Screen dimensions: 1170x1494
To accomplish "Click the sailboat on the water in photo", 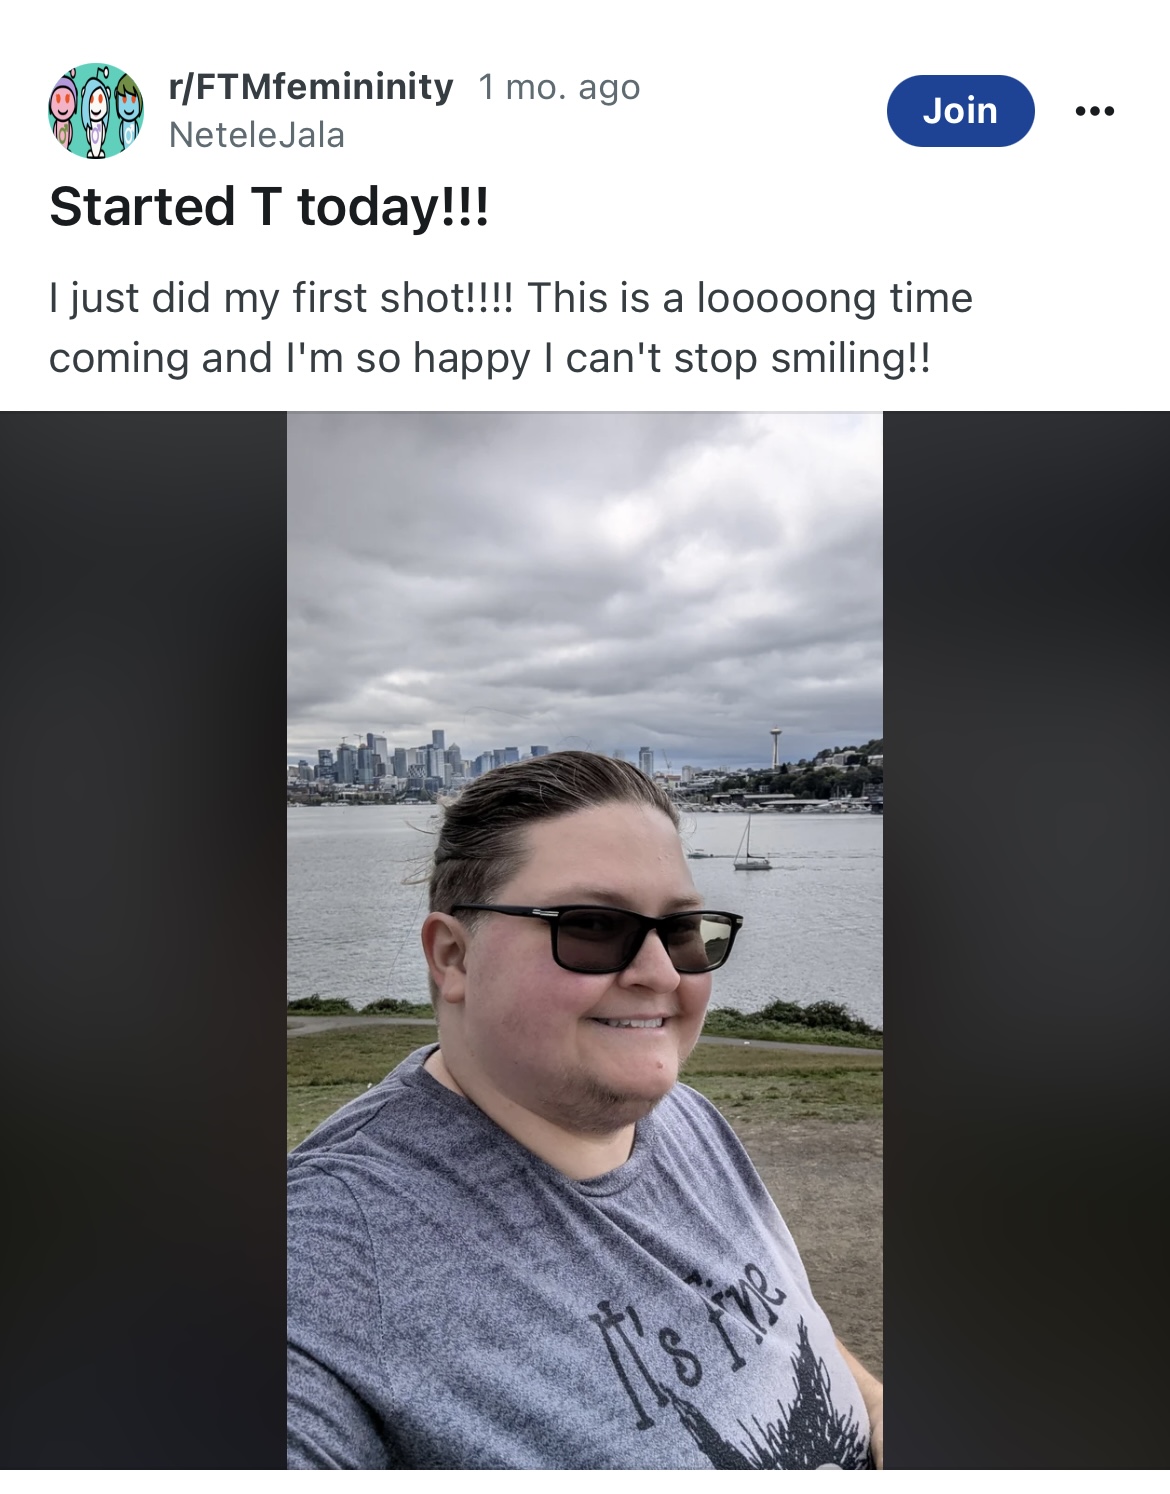I will 751,843.
